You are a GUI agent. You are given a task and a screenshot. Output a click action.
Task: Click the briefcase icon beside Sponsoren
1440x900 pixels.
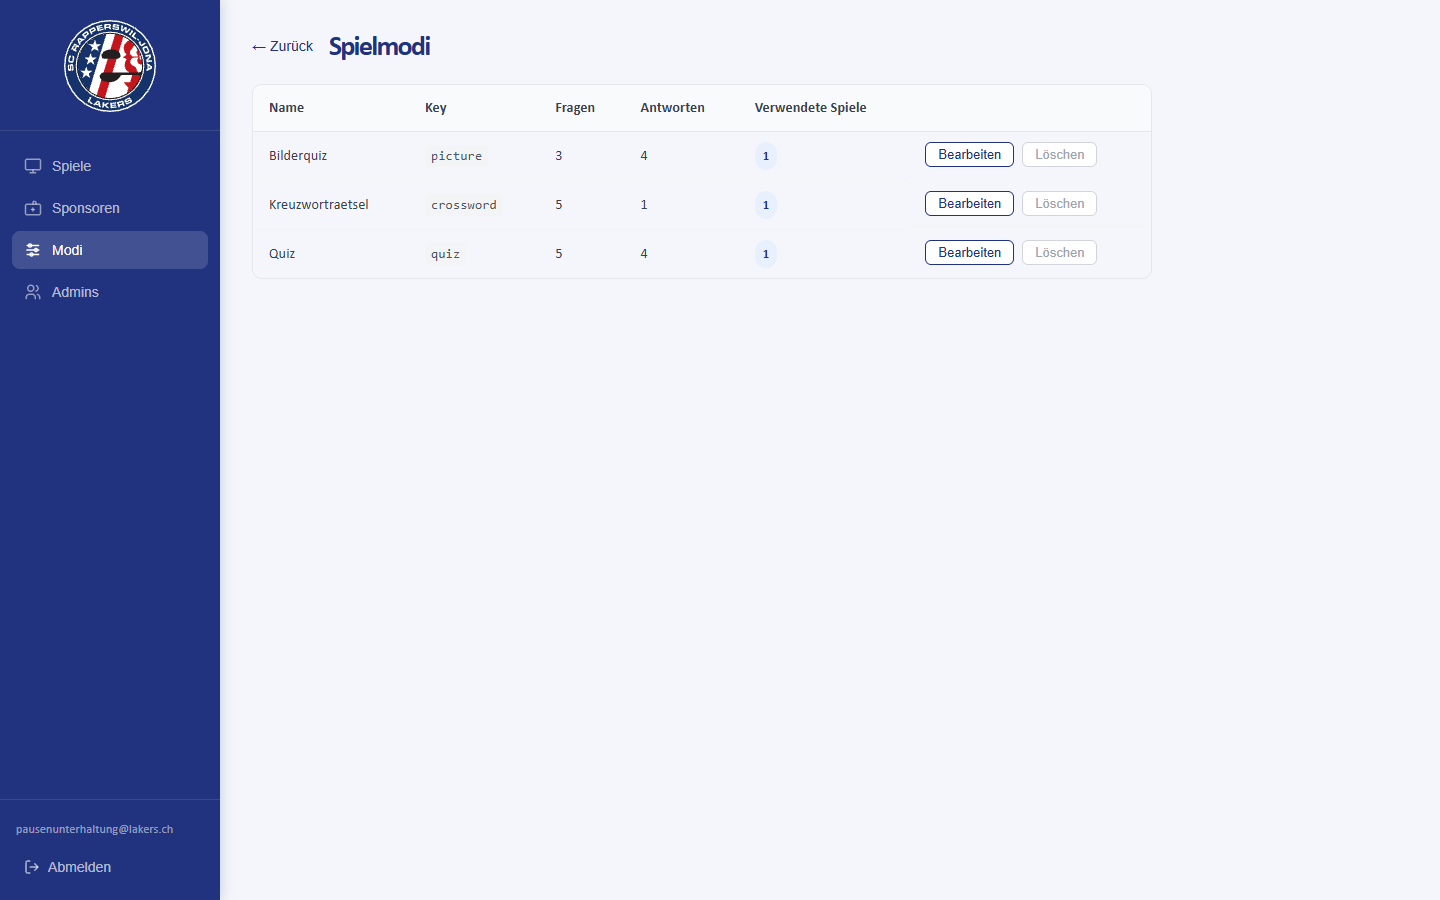pos(33,208)
